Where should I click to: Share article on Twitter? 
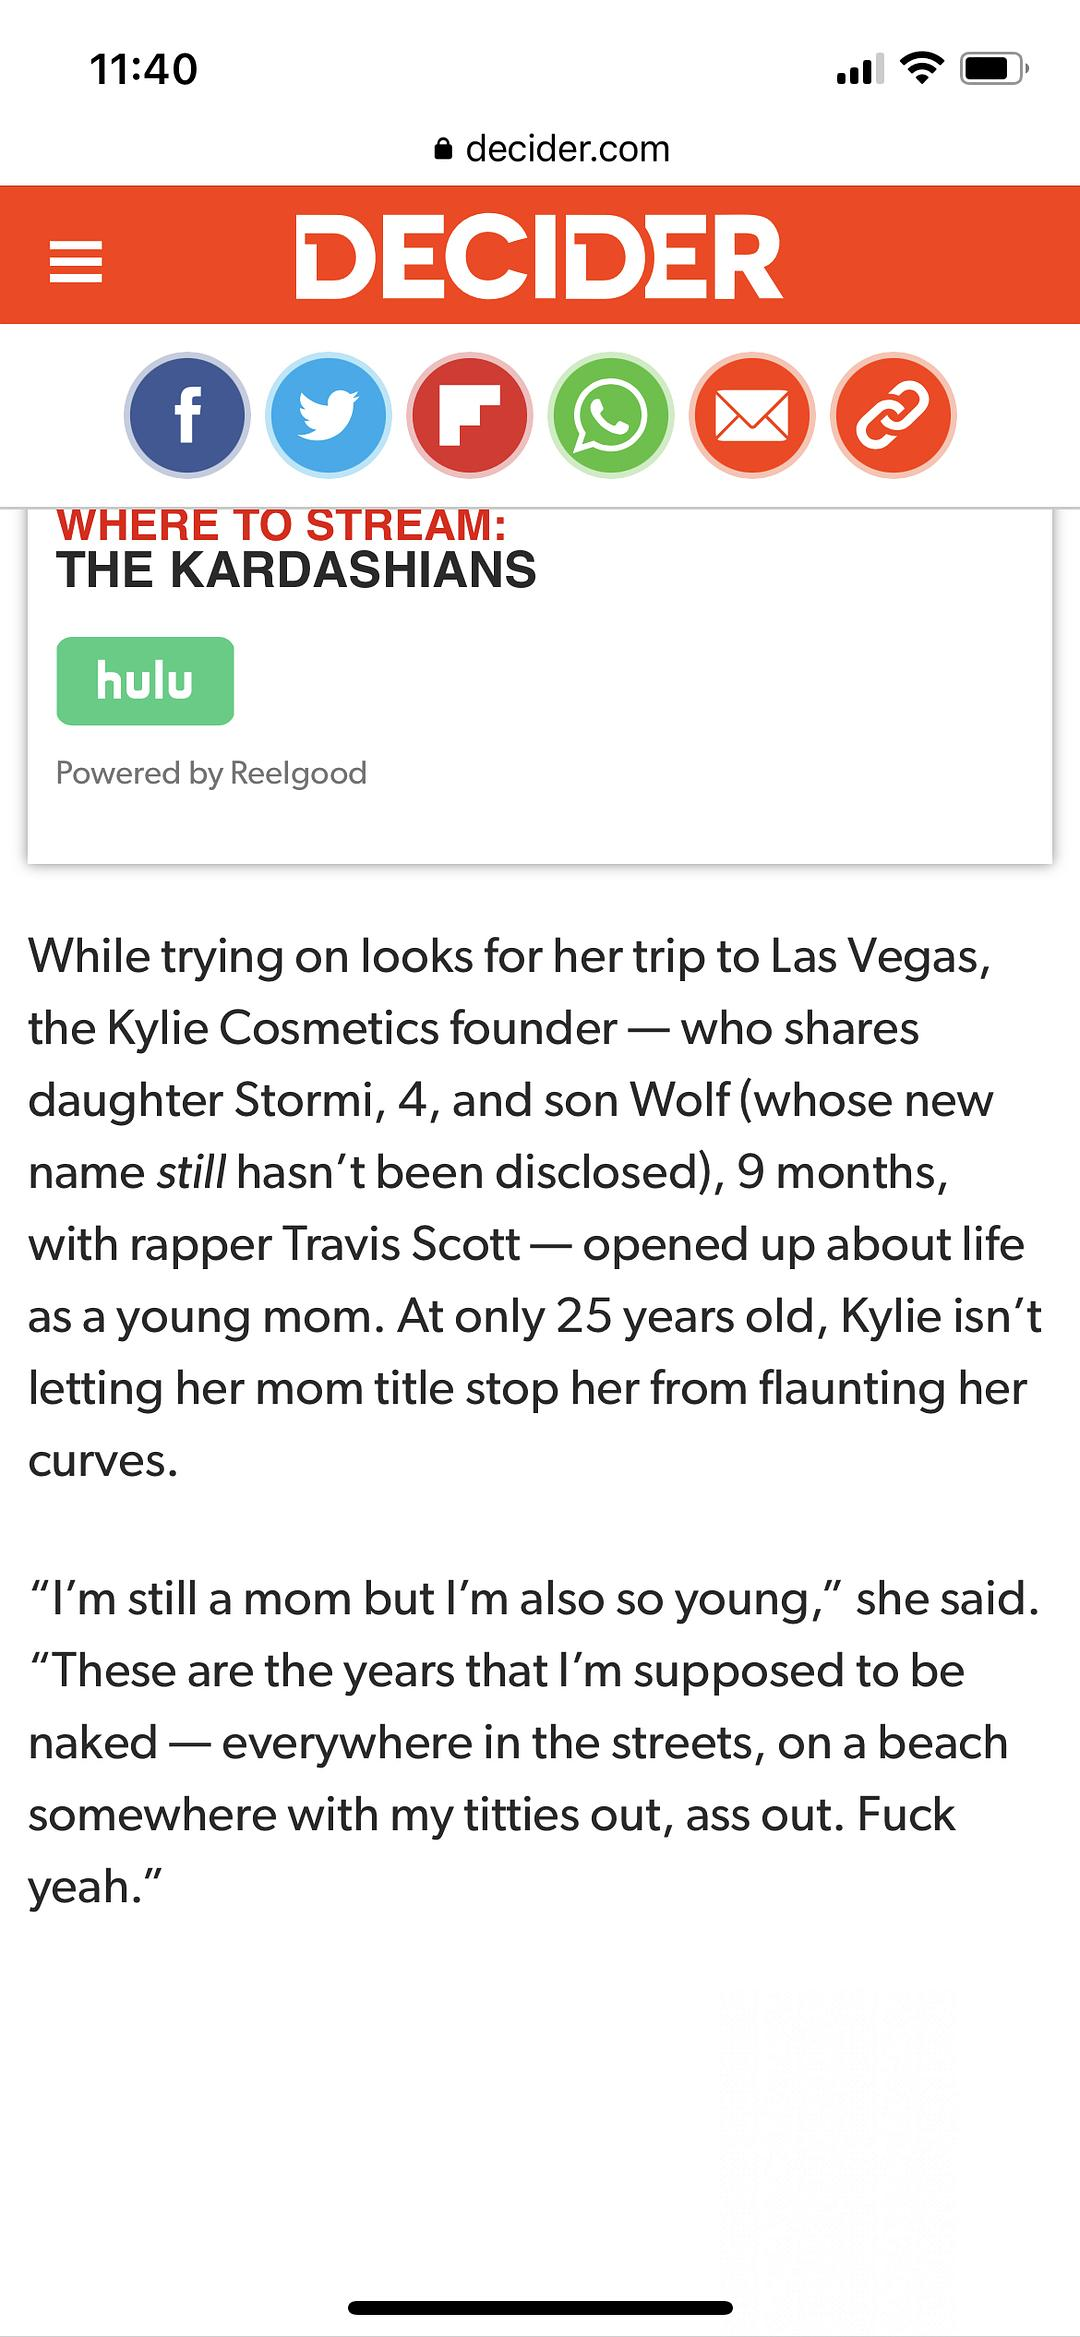pyautogui.click(x=328, y=415)
